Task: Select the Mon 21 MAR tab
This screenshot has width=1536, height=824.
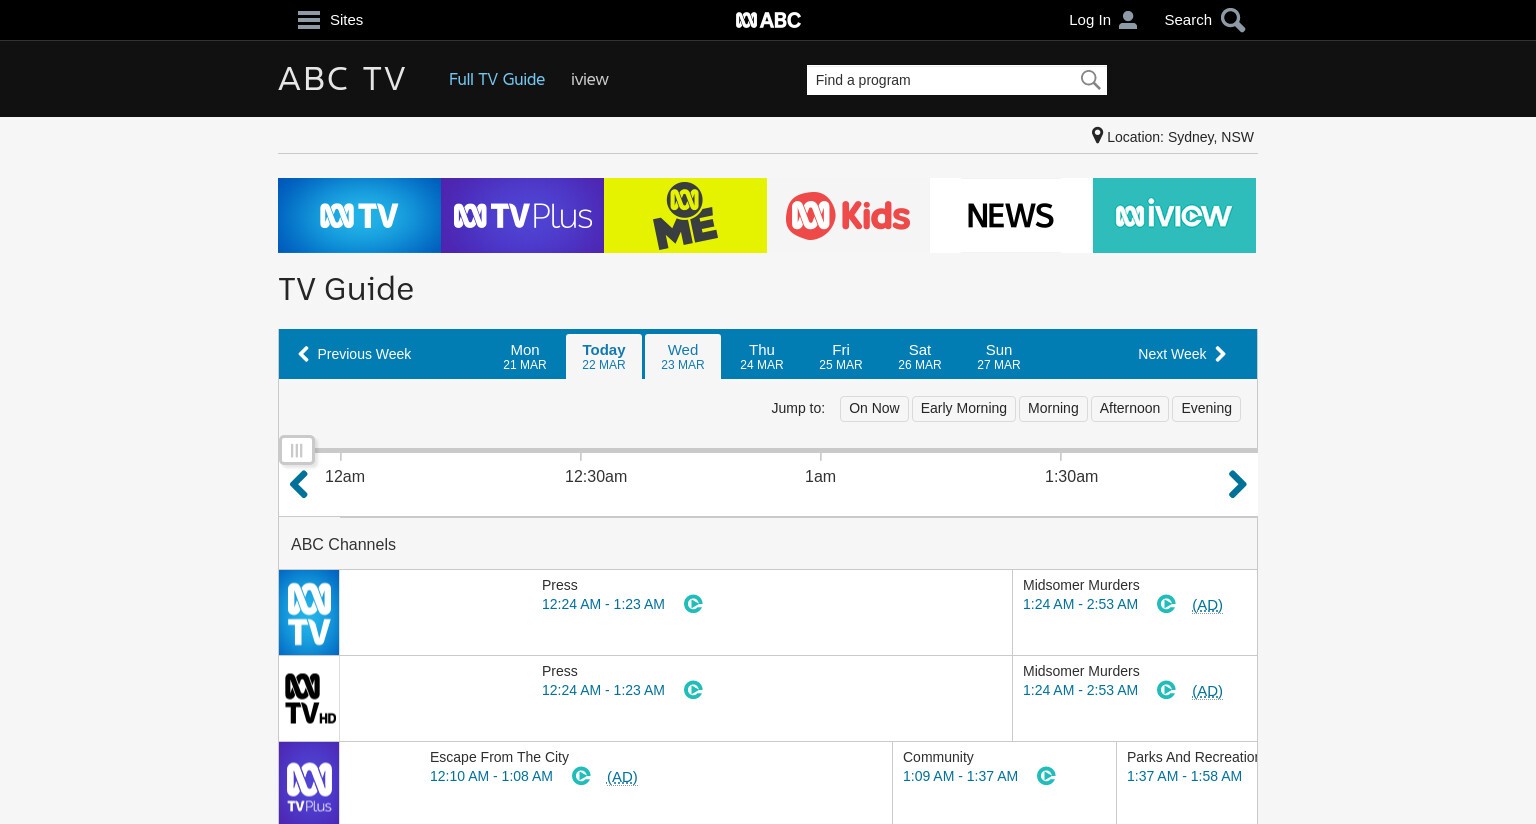Action: (525, 357)
